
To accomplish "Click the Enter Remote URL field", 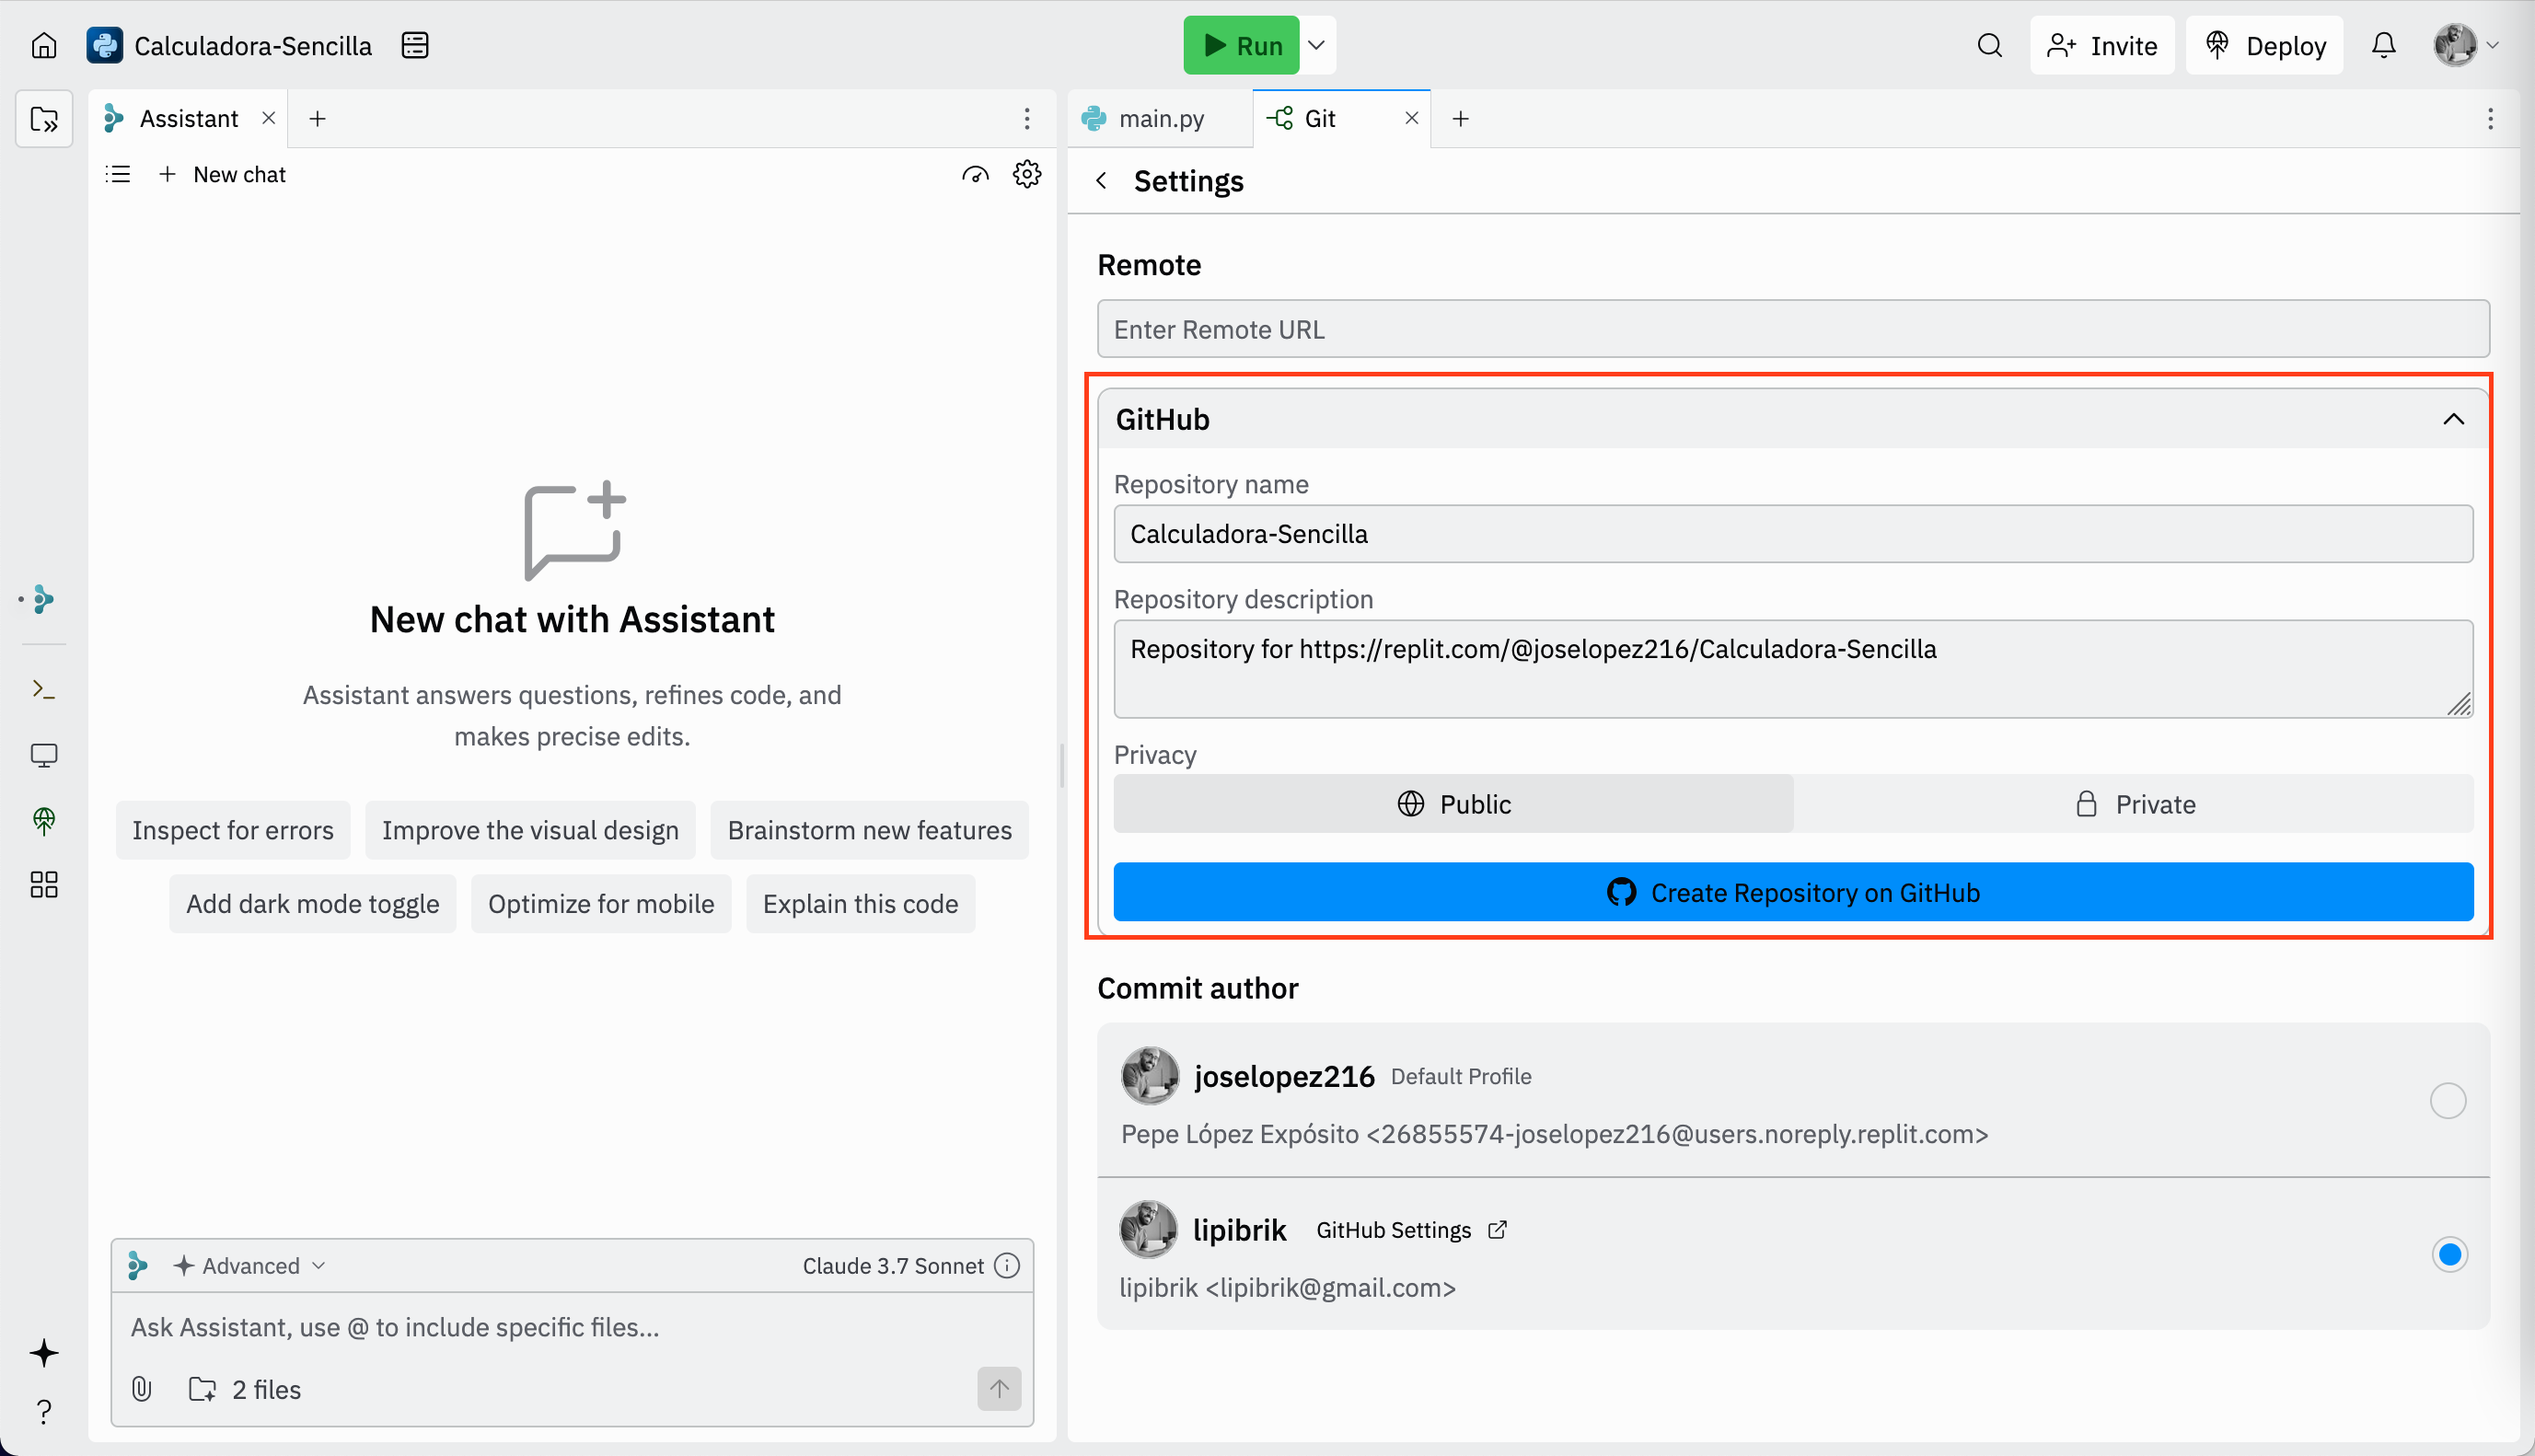I will pyautogui.click(x=1792, y=328).
